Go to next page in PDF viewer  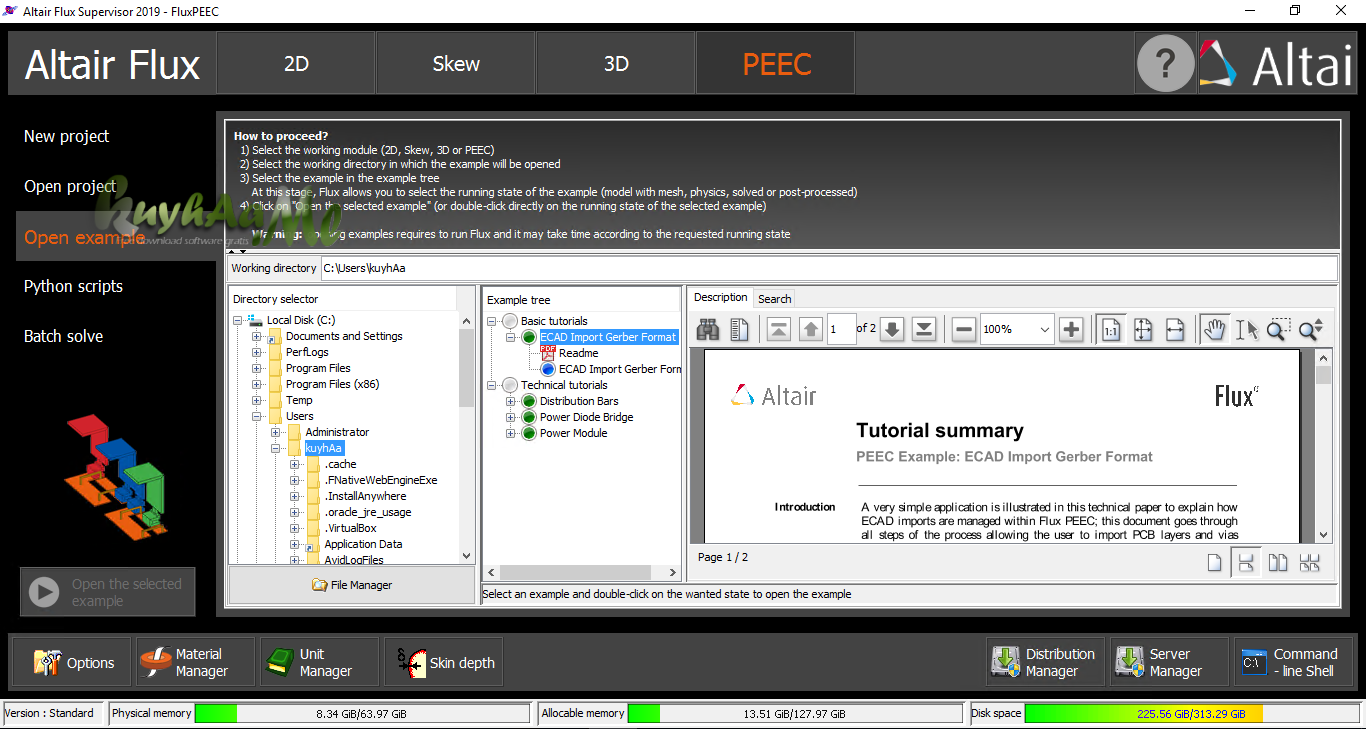(x=893, y=329)
